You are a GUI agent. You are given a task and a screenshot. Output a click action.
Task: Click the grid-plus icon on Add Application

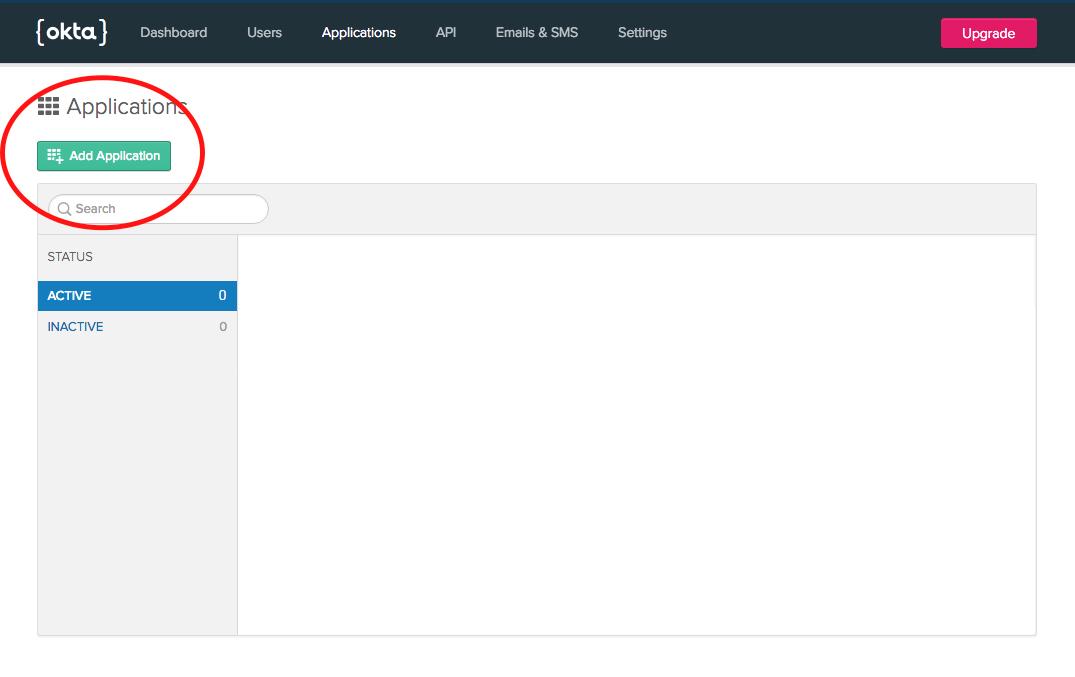(x=55, y=156)
